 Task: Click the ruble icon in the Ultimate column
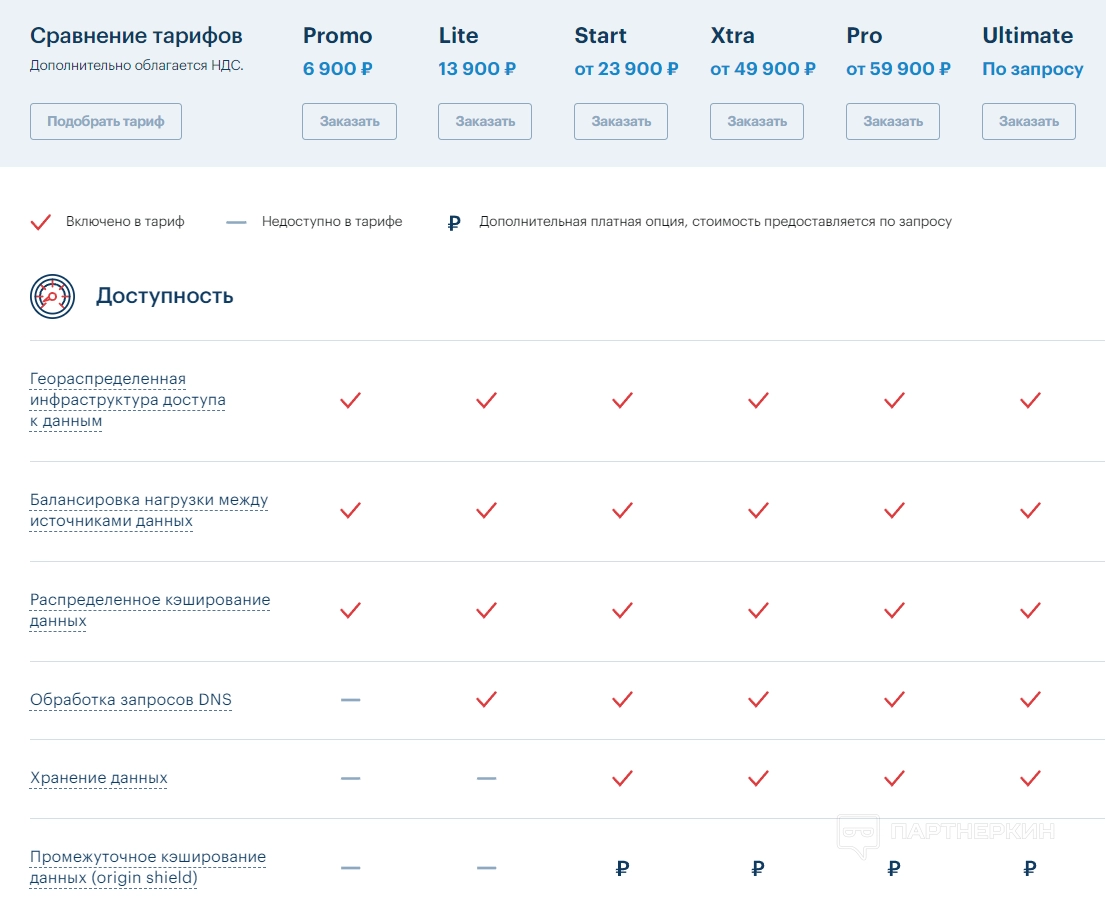(1030, 868)
